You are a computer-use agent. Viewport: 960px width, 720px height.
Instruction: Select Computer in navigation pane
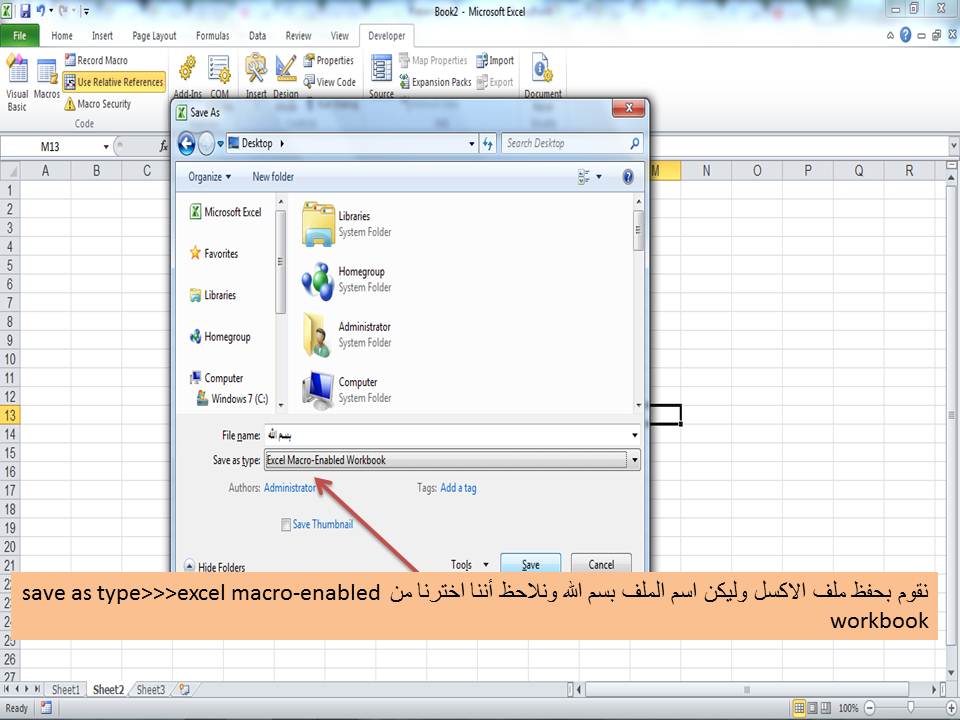tap(216, 378)
